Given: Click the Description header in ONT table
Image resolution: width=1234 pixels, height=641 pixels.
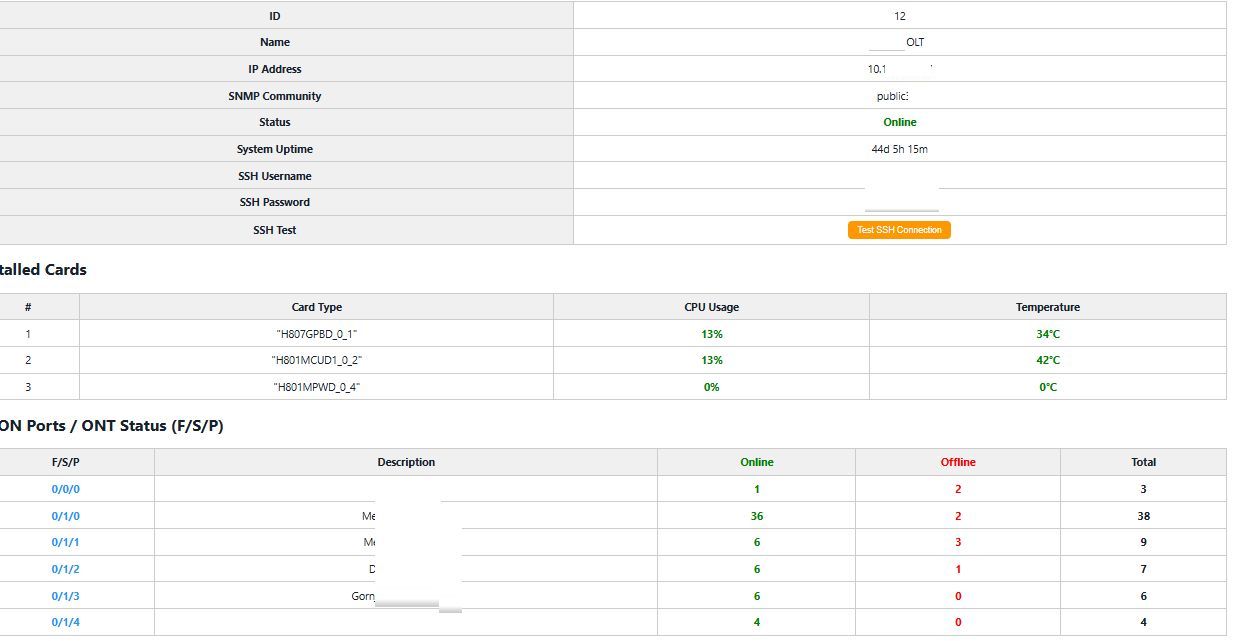Looking at the screenshot, I should [406, 461].
